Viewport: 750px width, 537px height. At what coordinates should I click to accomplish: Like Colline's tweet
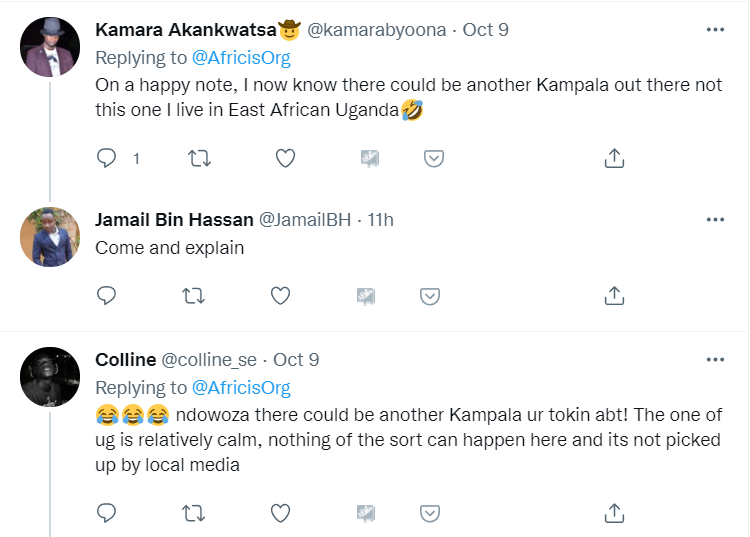(x=282, y=513)
